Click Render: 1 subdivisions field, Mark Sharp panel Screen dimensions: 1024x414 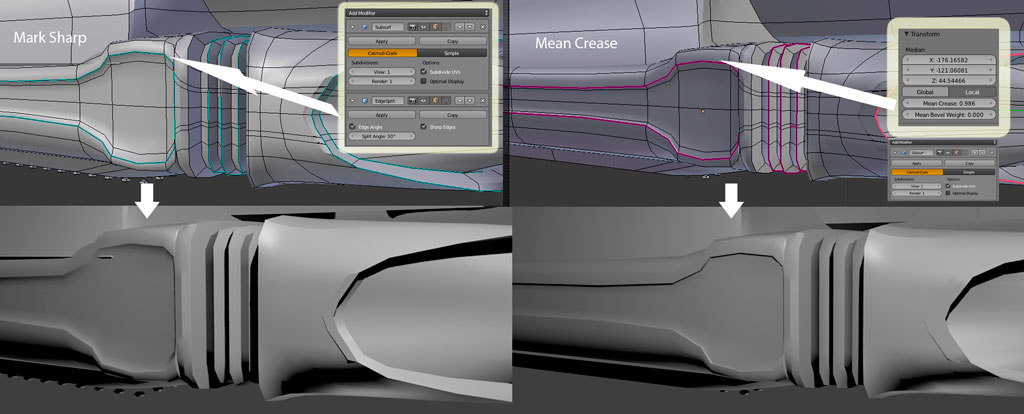[382, 82]
